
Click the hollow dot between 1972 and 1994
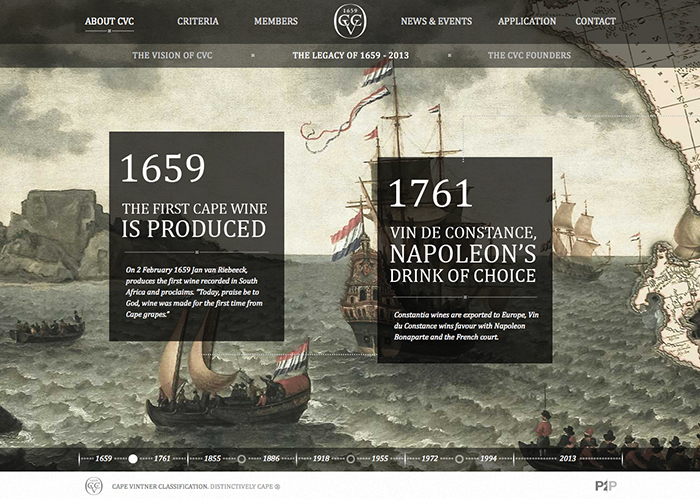click(x=459, y=458)
